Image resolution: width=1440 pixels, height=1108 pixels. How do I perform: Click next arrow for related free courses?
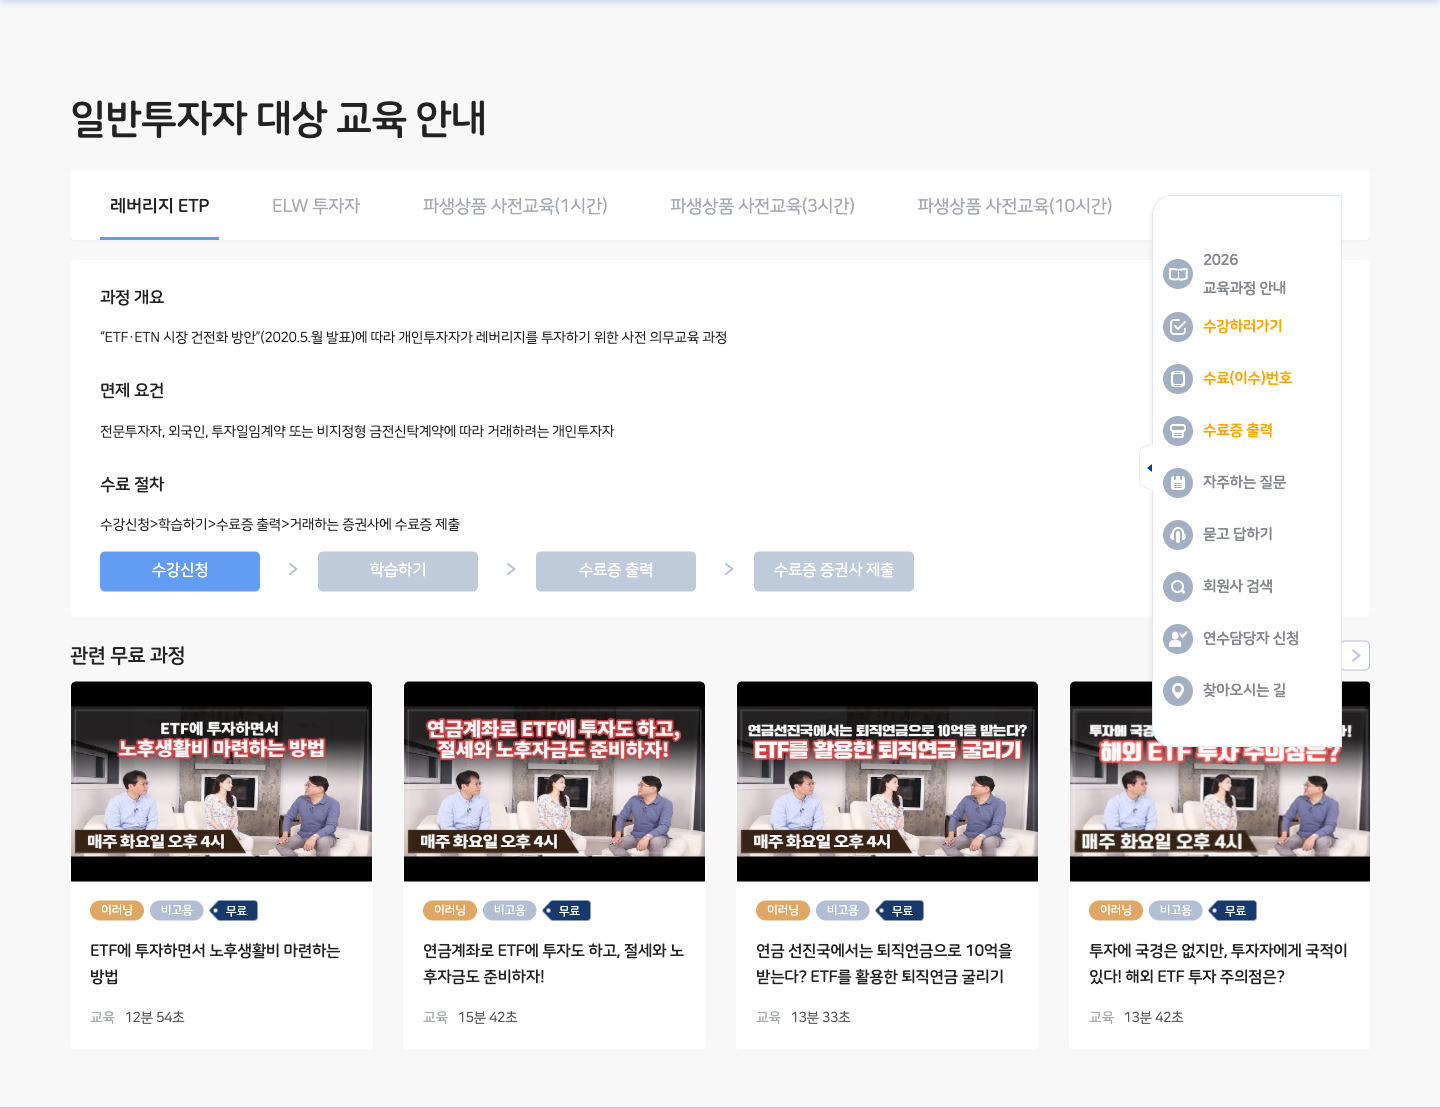(x=1355, y=656)
